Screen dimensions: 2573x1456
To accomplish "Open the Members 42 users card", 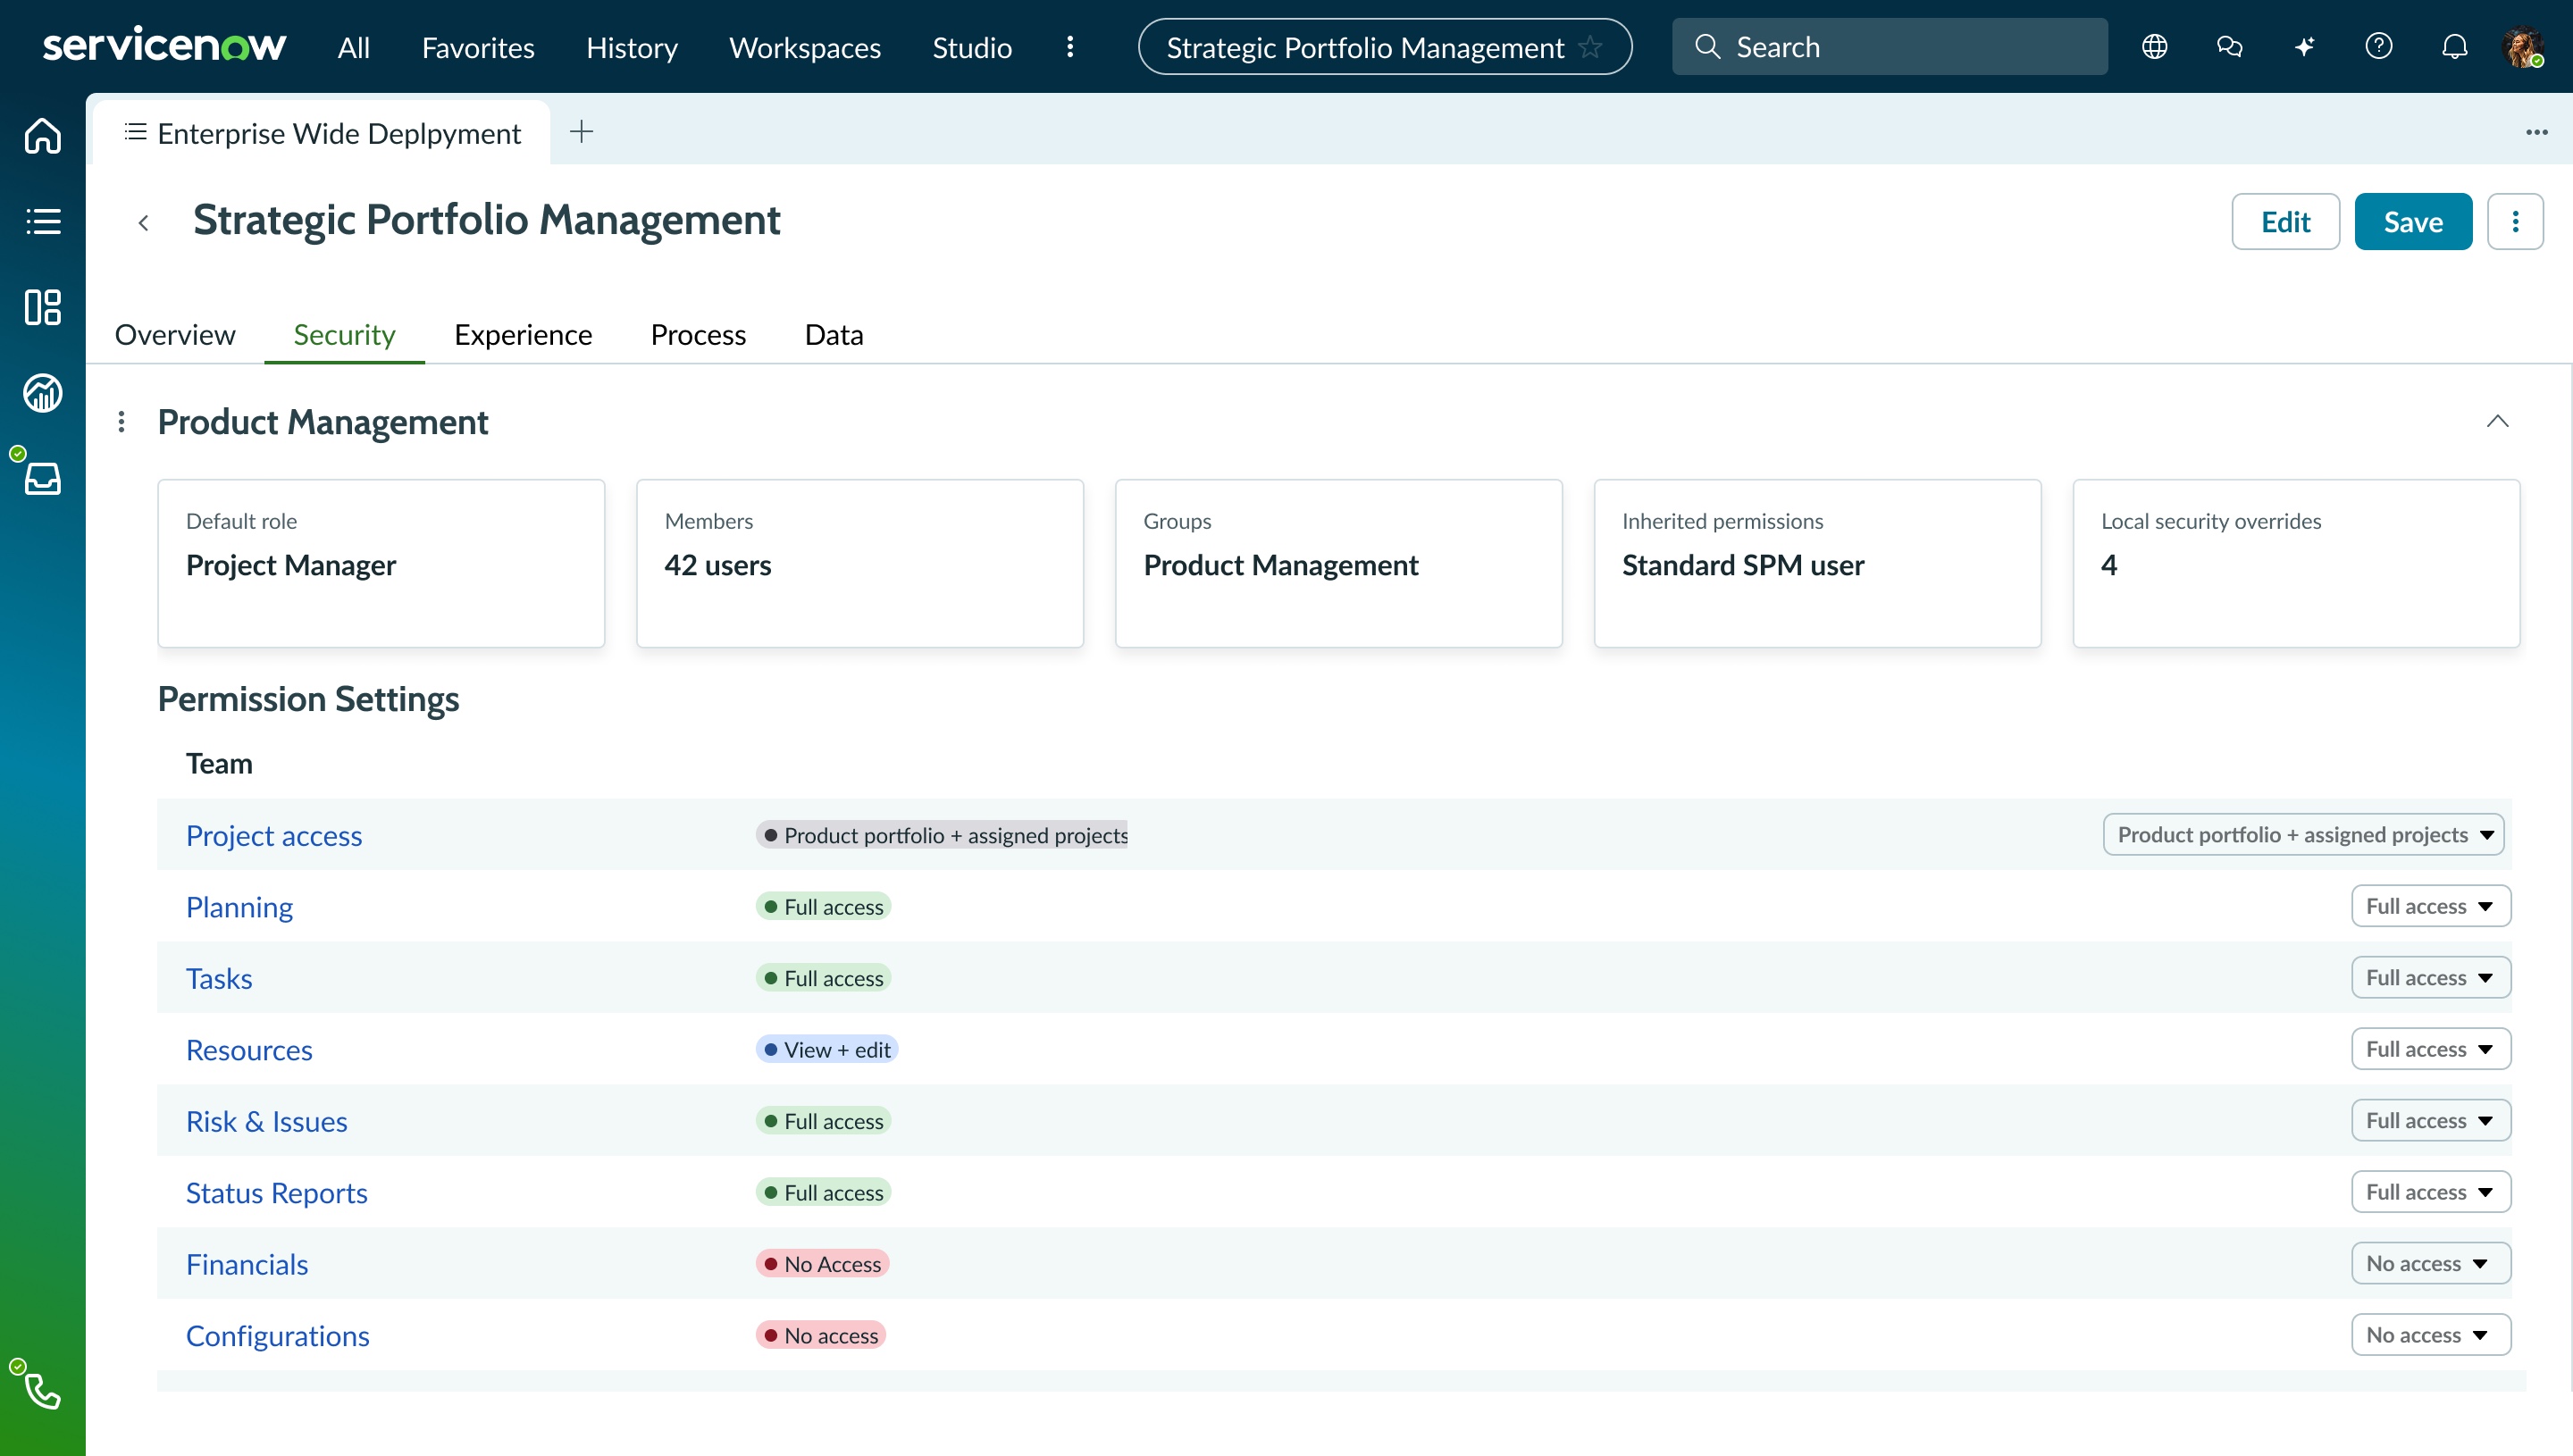I will [860, 563].
